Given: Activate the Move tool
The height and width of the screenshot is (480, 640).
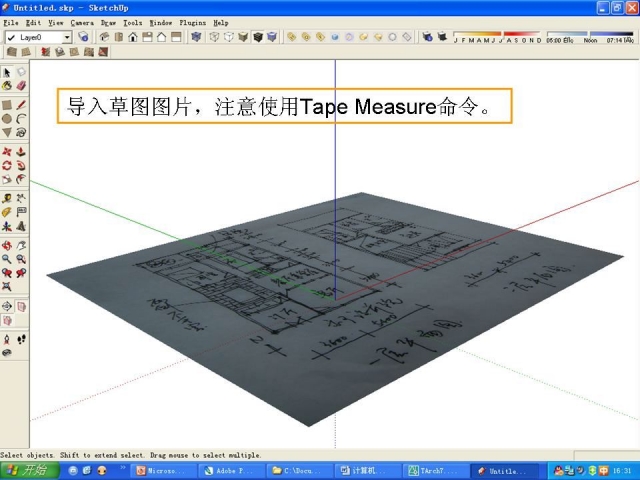Looking at the screenshot, I should point(7,152).
